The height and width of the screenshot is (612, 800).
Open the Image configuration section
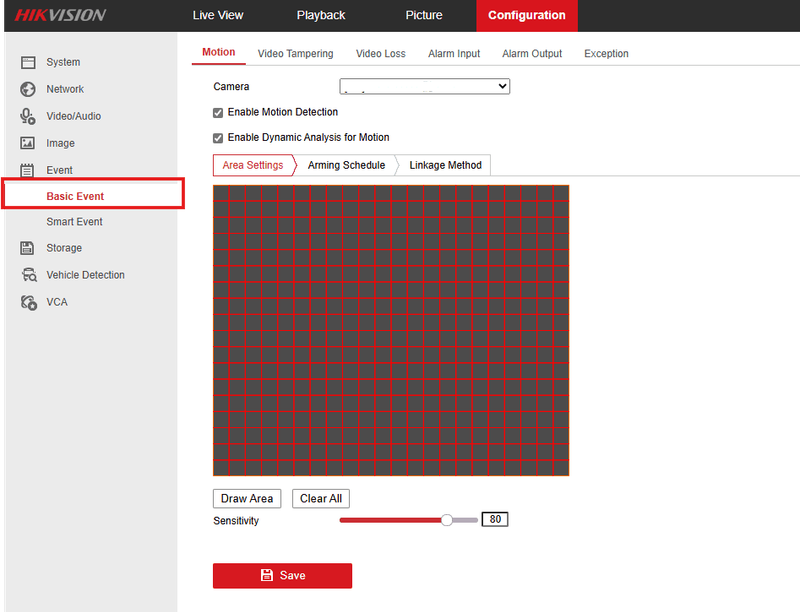(60, 143)
